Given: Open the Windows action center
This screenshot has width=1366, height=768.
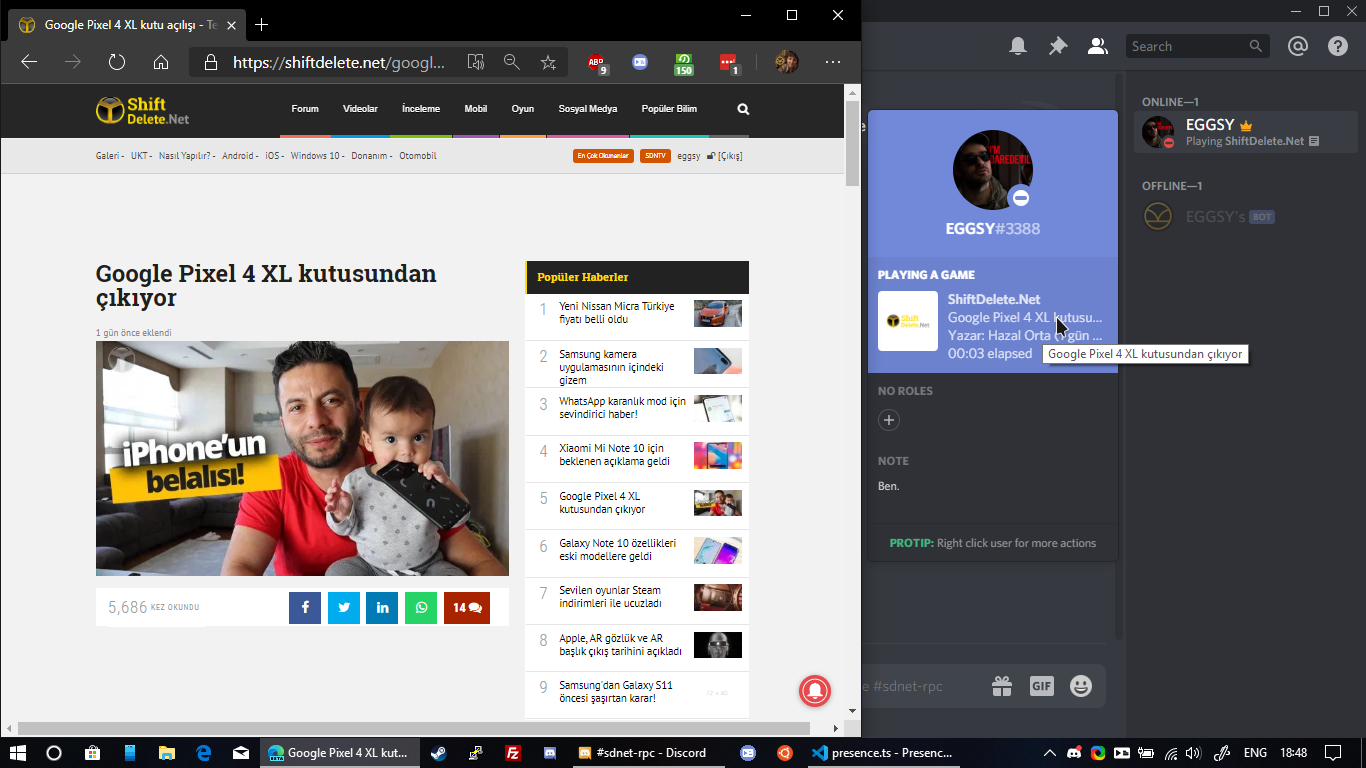Looking at the screenshot, I should (x=1333, y=753).
